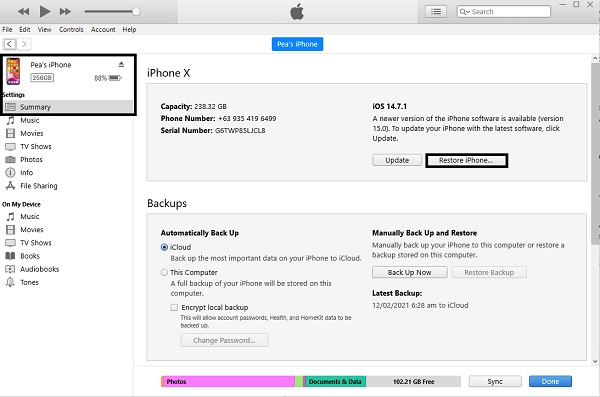600x397 pixels.
Task: Open the Help menu
Action: pyautogui.click(x=129, y=29)
